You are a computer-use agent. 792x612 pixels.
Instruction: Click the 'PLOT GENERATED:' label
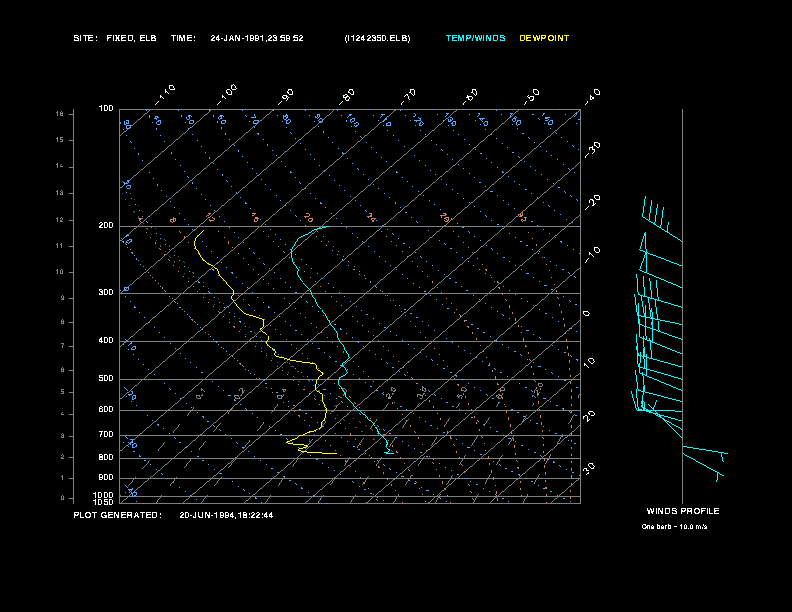click(x=118, y=515)
